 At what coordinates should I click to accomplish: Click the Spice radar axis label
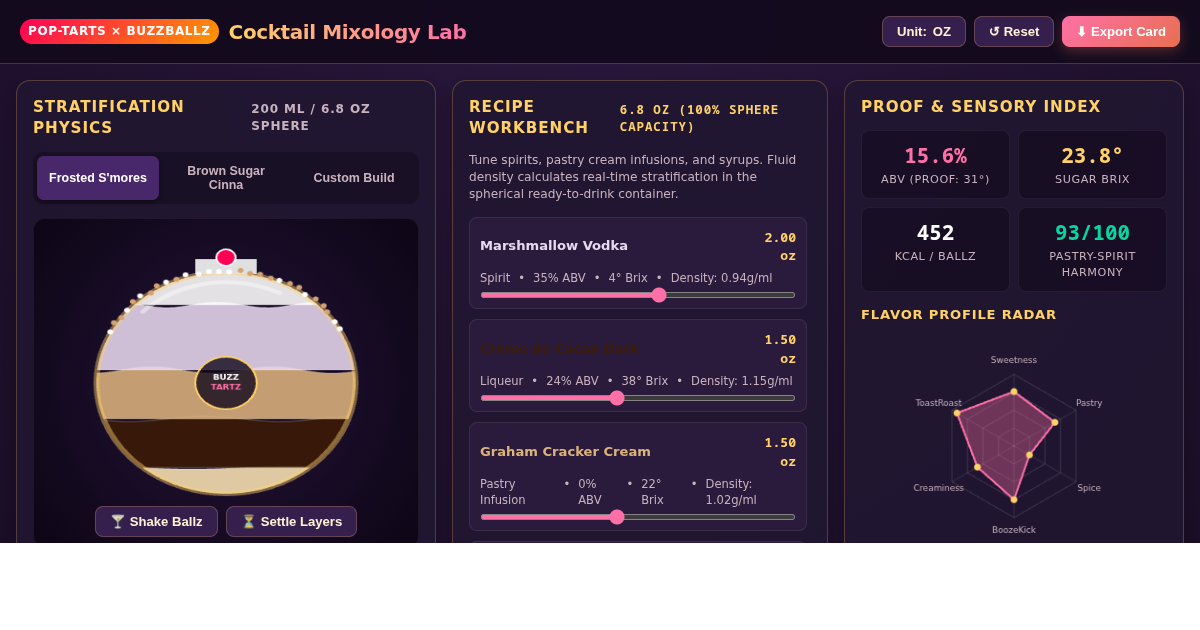[x=1089, y=488]
